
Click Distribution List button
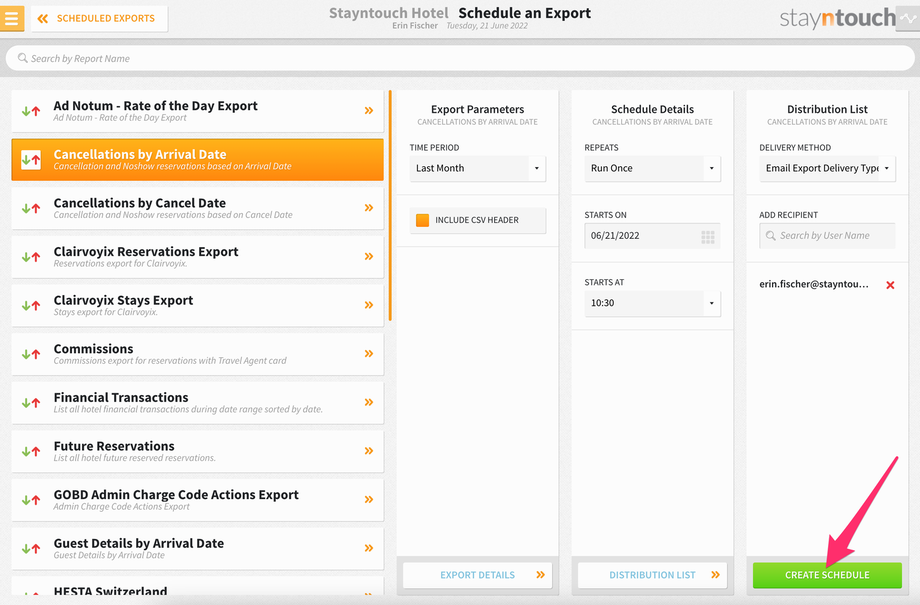click(652, 575)
